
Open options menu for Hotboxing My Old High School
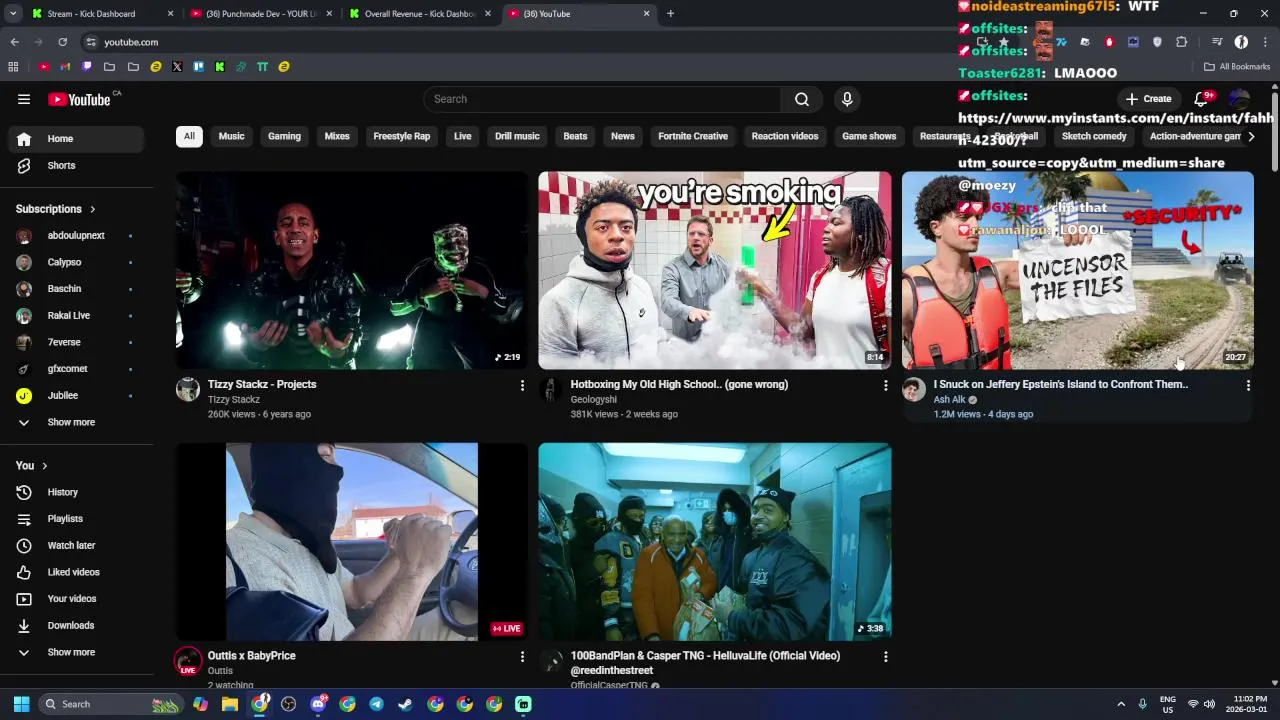coord(885,385)
